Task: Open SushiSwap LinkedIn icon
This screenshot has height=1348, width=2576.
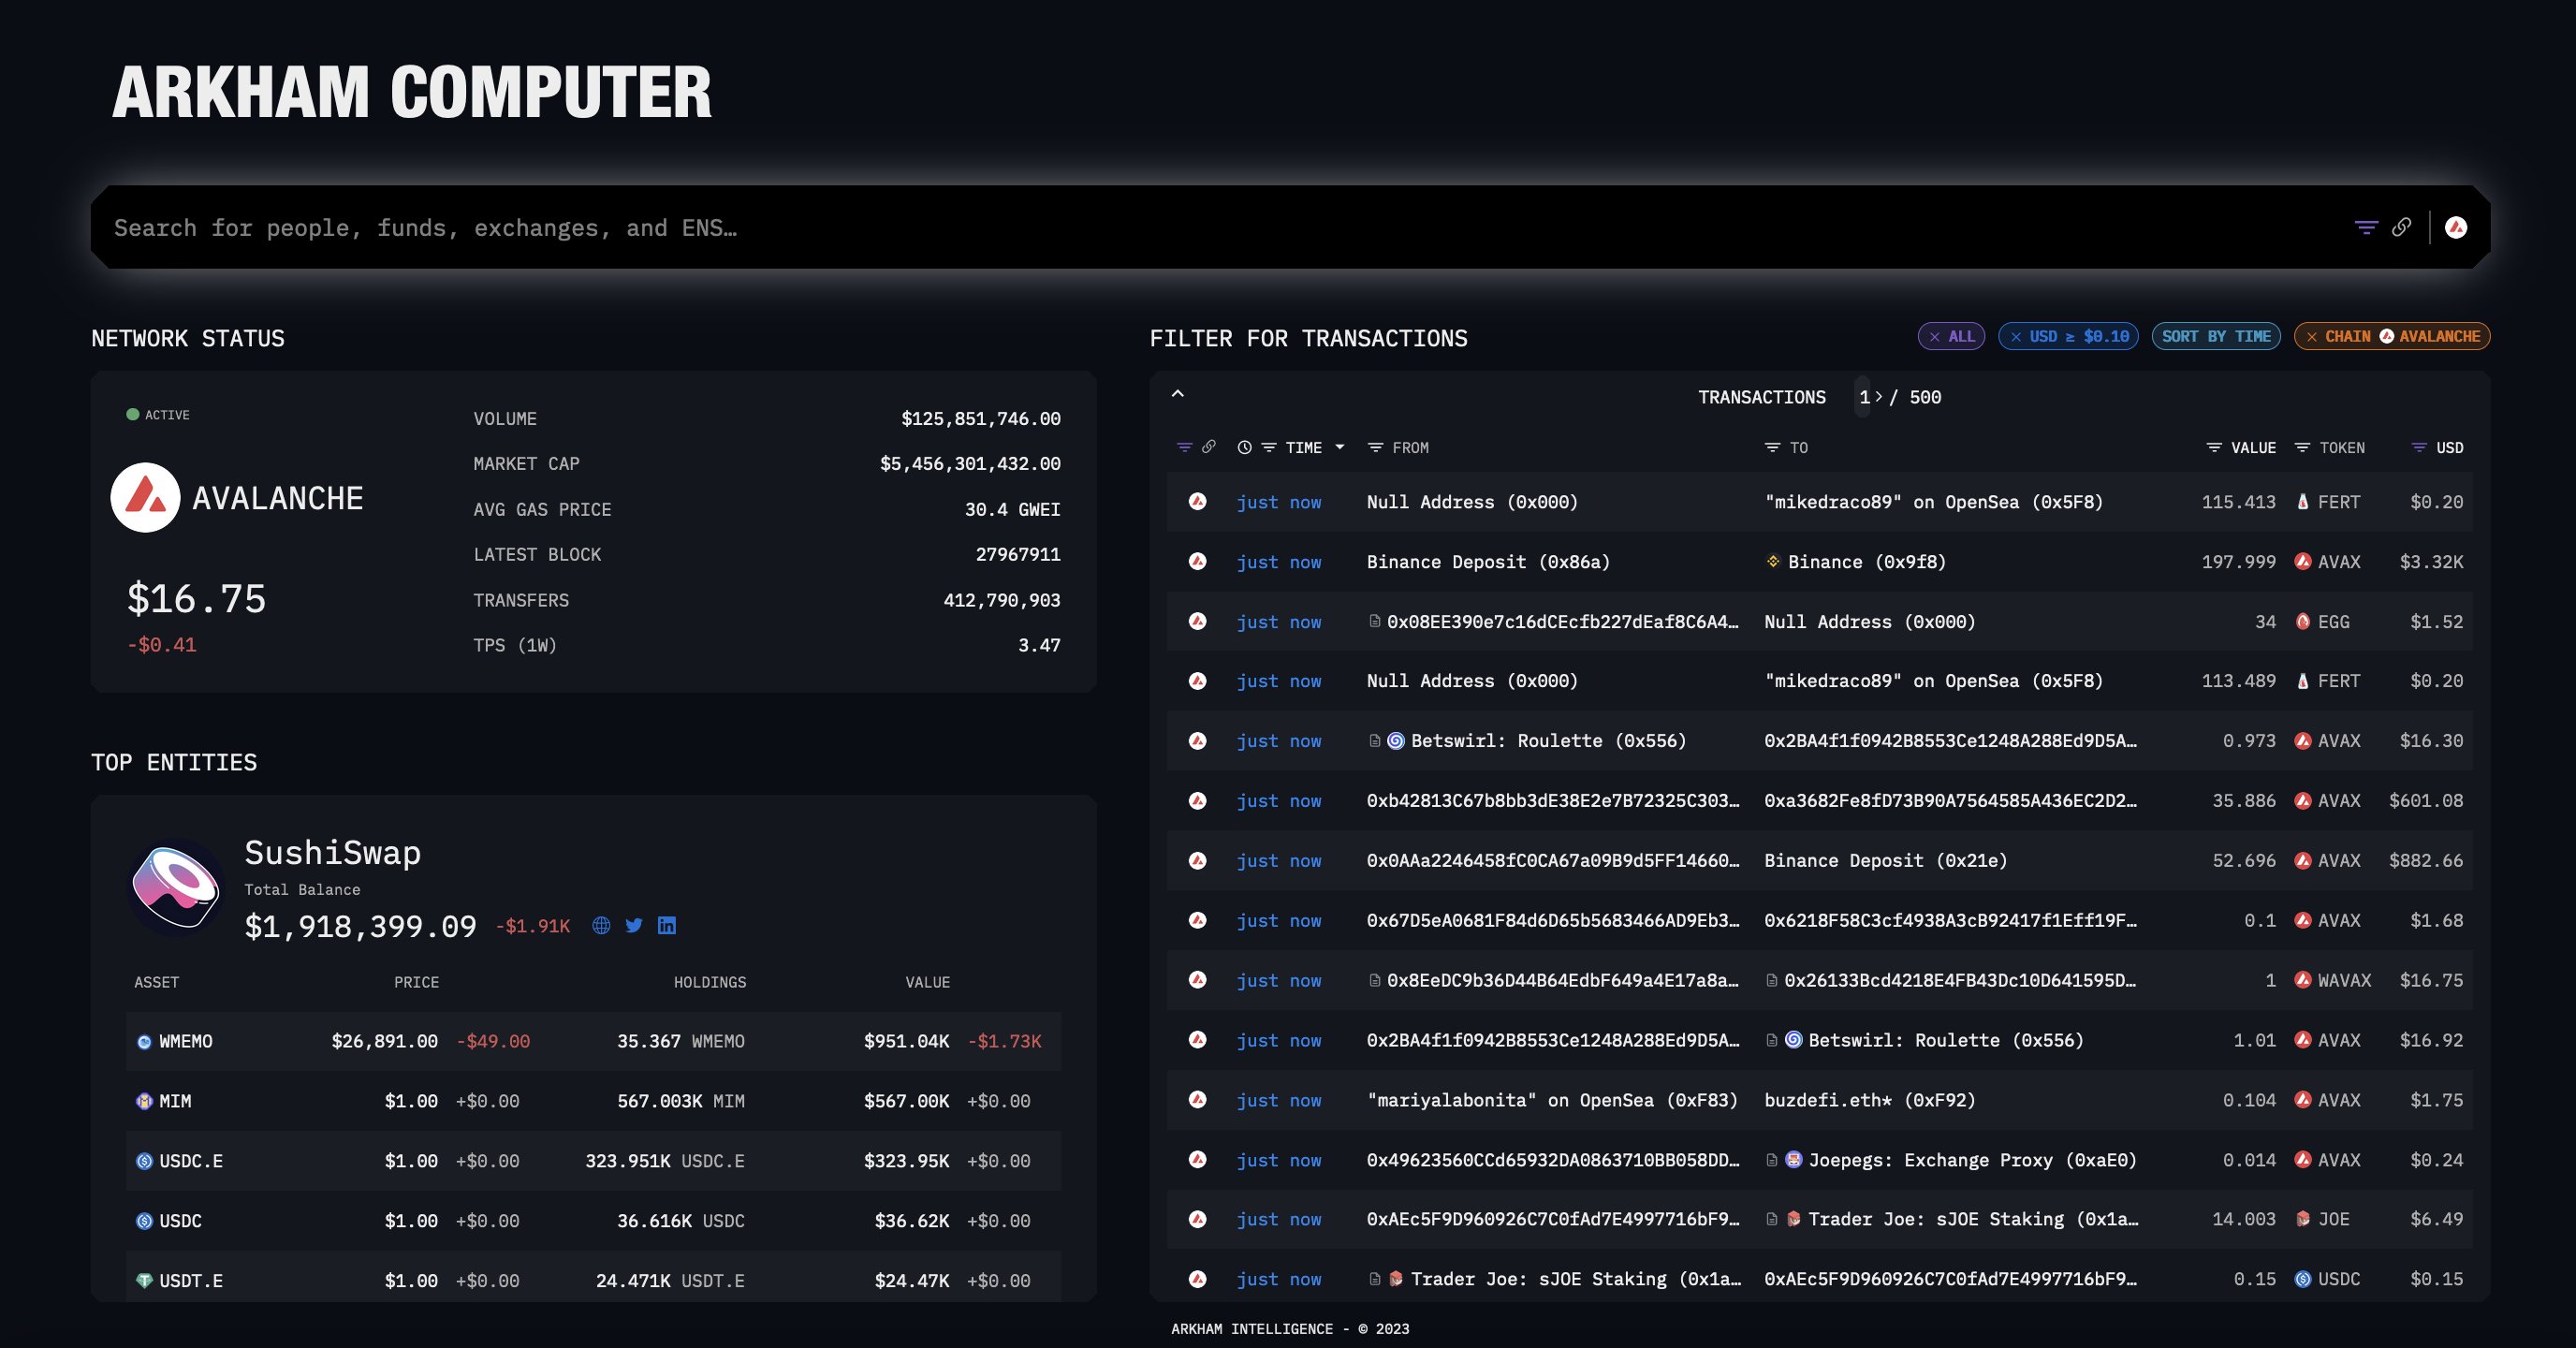Action: point(667,925)
